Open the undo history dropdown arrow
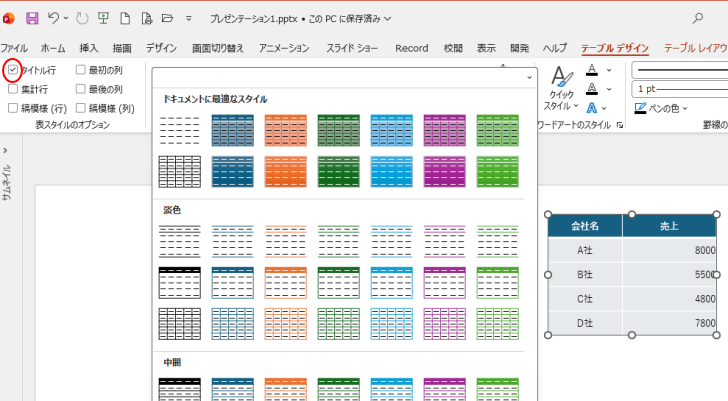The height and width of the screenshot is (401, 728). pos(66,19)
